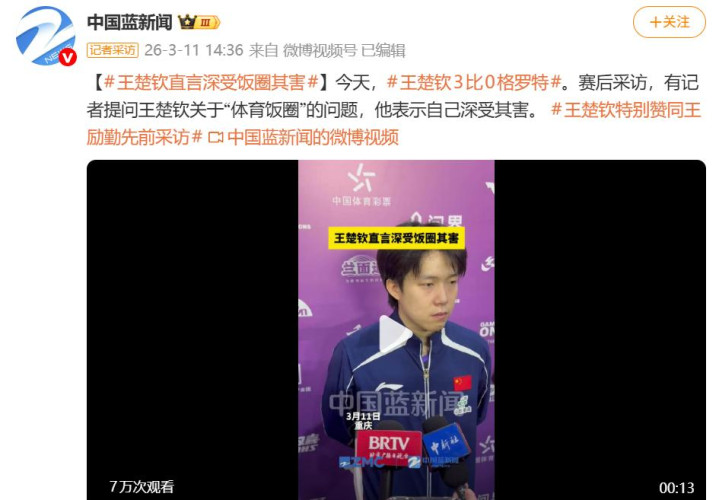Viewport: 719px width, 500px height.
Task: Follow the account with +关注 button
Action: pos(669,22)
